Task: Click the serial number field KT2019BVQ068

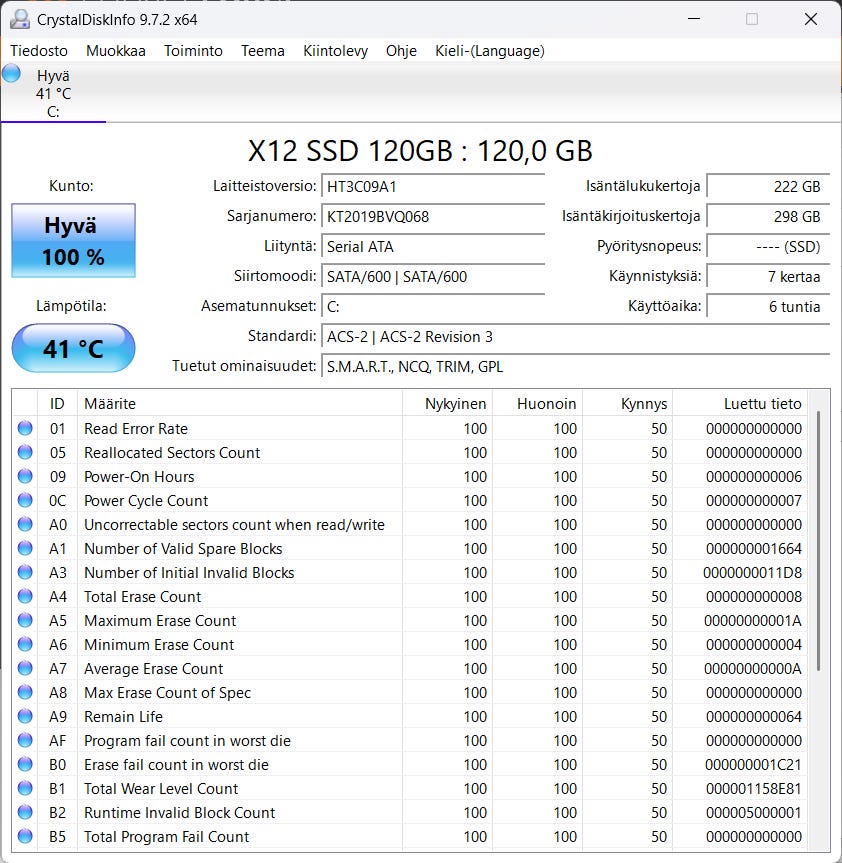Action: click(433, 217)
